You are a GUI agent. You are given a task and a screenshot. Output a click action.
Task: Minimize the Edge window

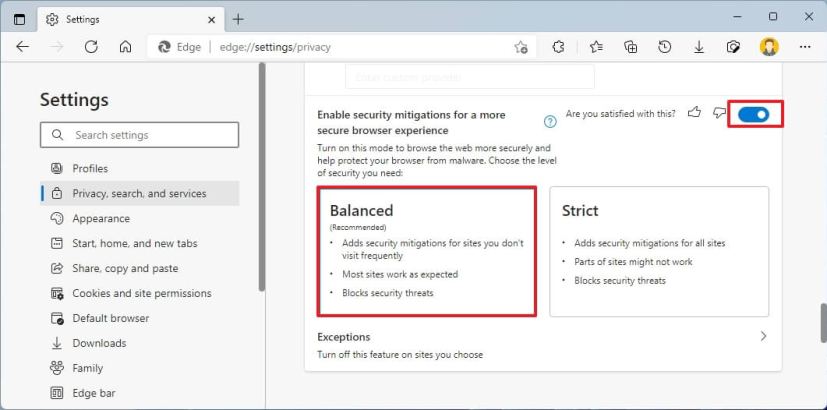[737, 17]
